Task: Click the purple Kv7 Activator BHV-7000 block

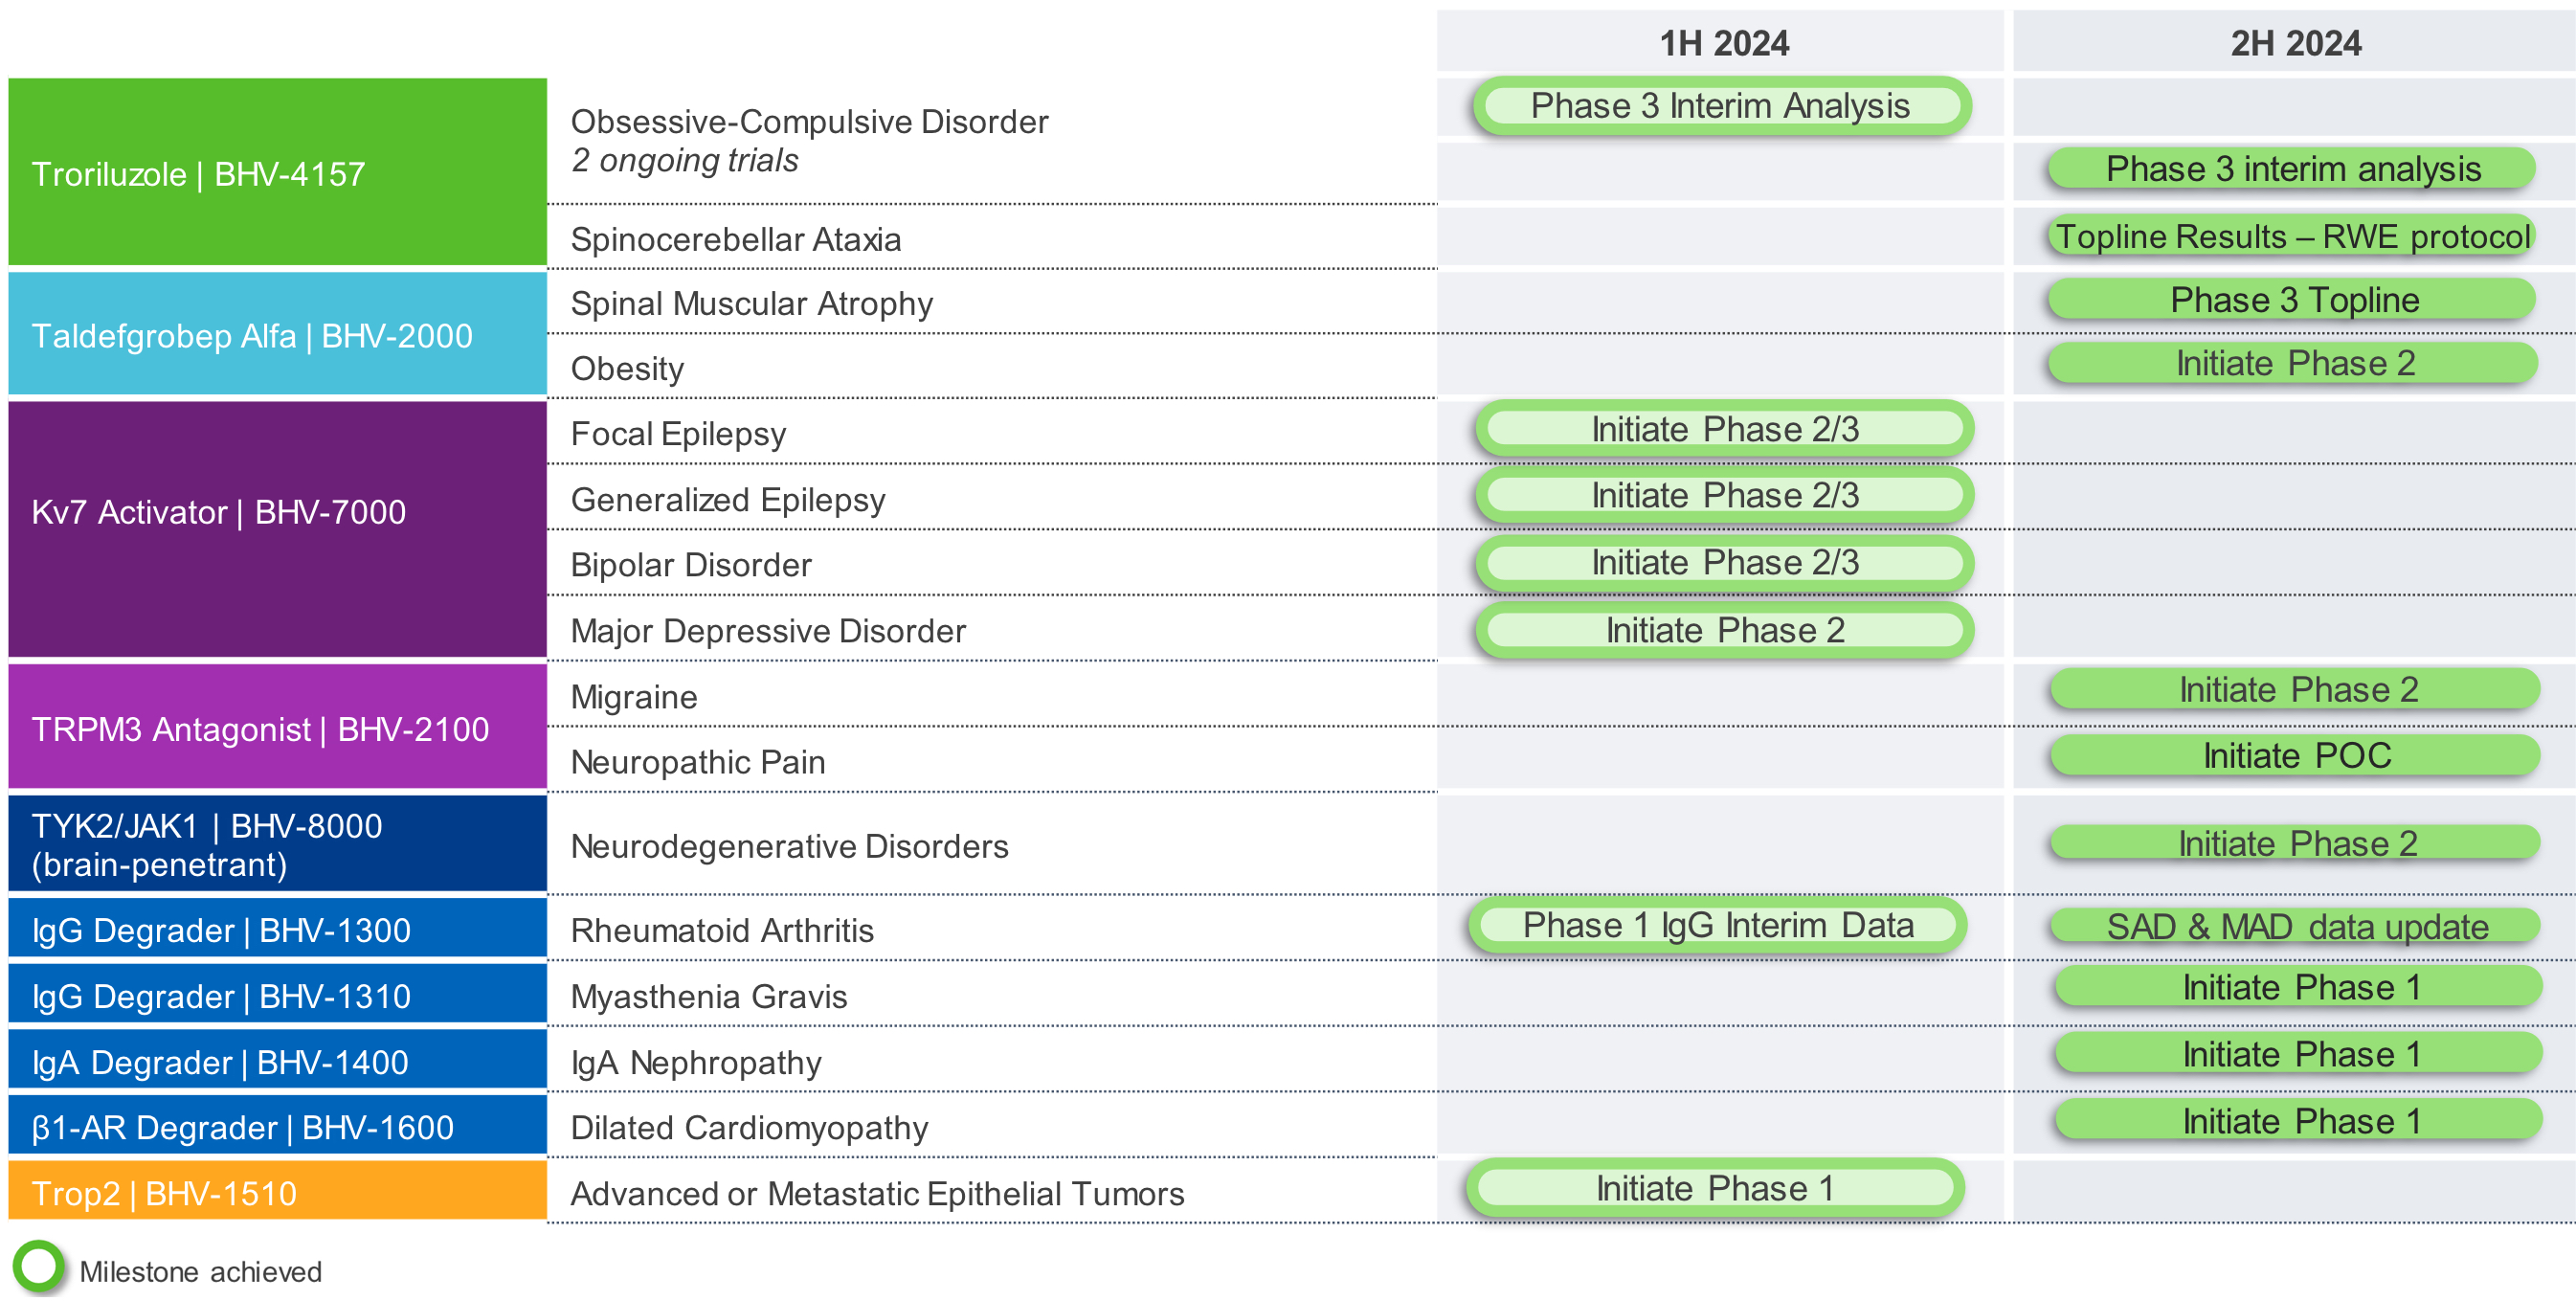Action: click(277, 530)
